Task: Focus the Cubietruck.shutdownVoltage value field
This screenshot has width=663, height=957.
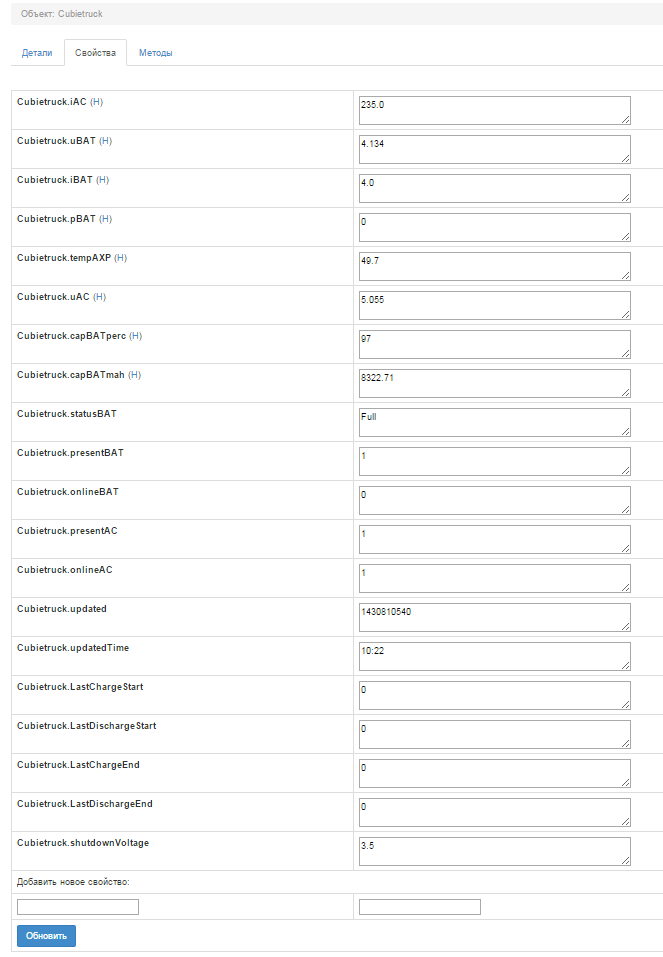Action: tap(494, 851)
